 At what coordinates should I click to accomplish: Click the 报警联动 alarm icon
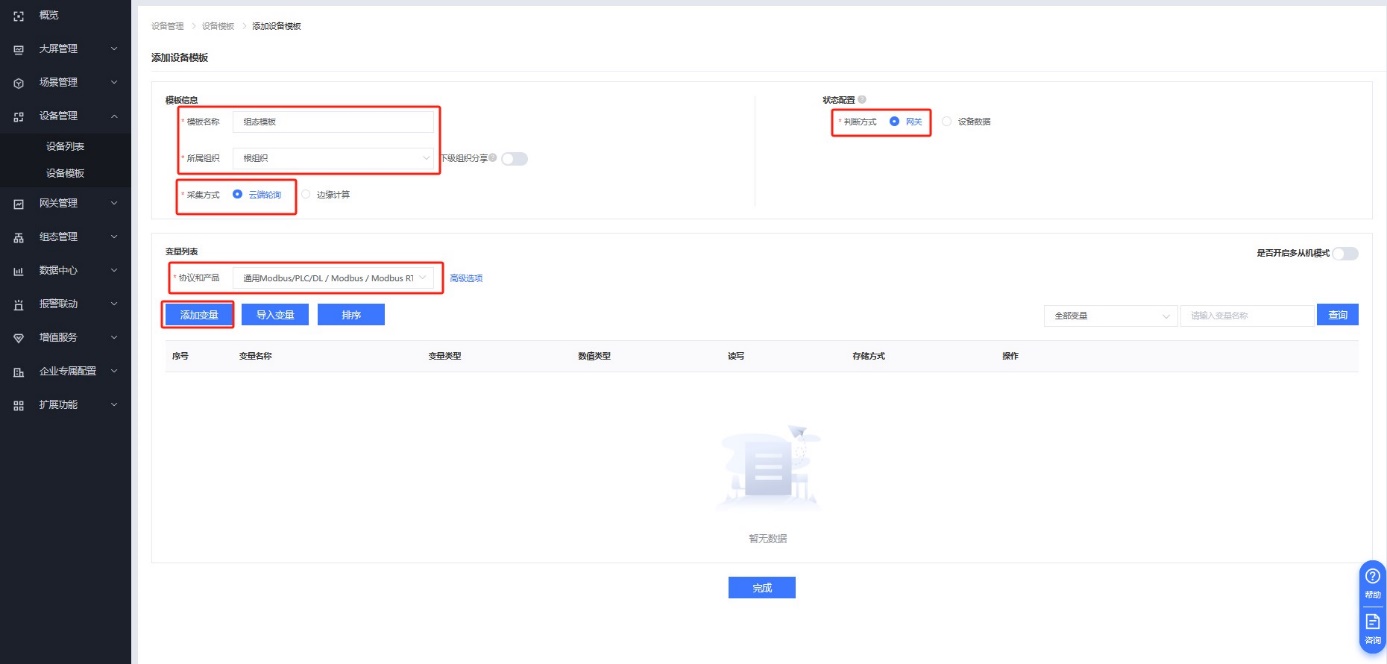tap(18, 304)
